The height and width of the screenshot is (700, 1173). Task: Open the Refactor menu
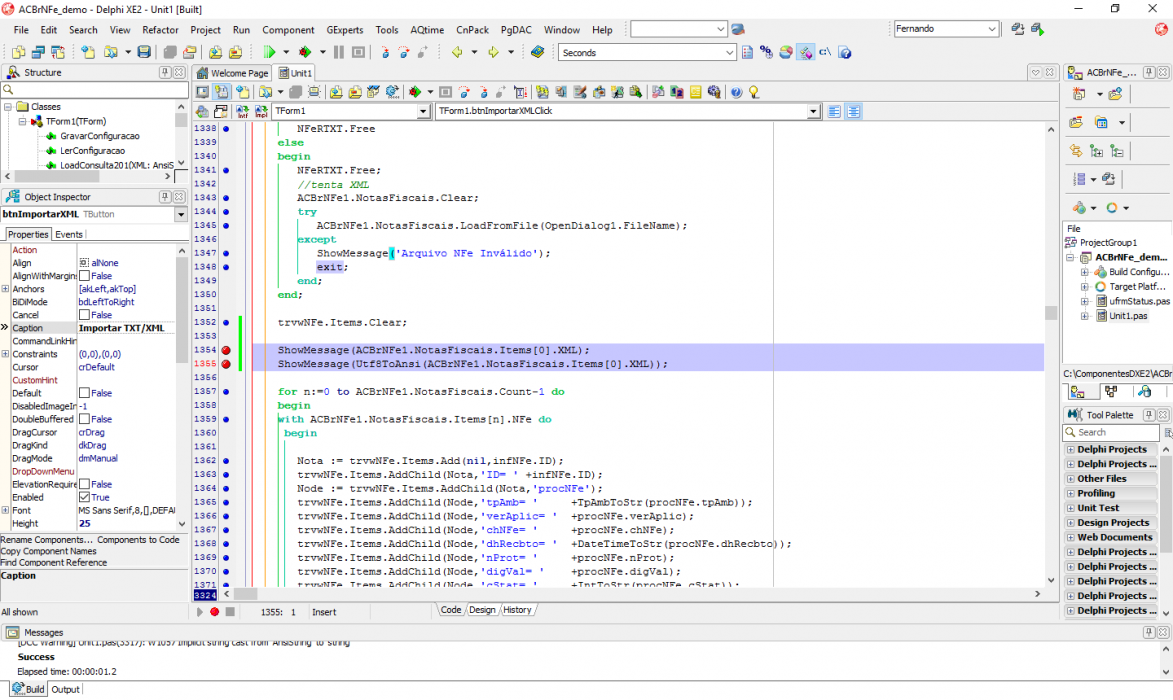pyautogui.click(x=160, y=30)
